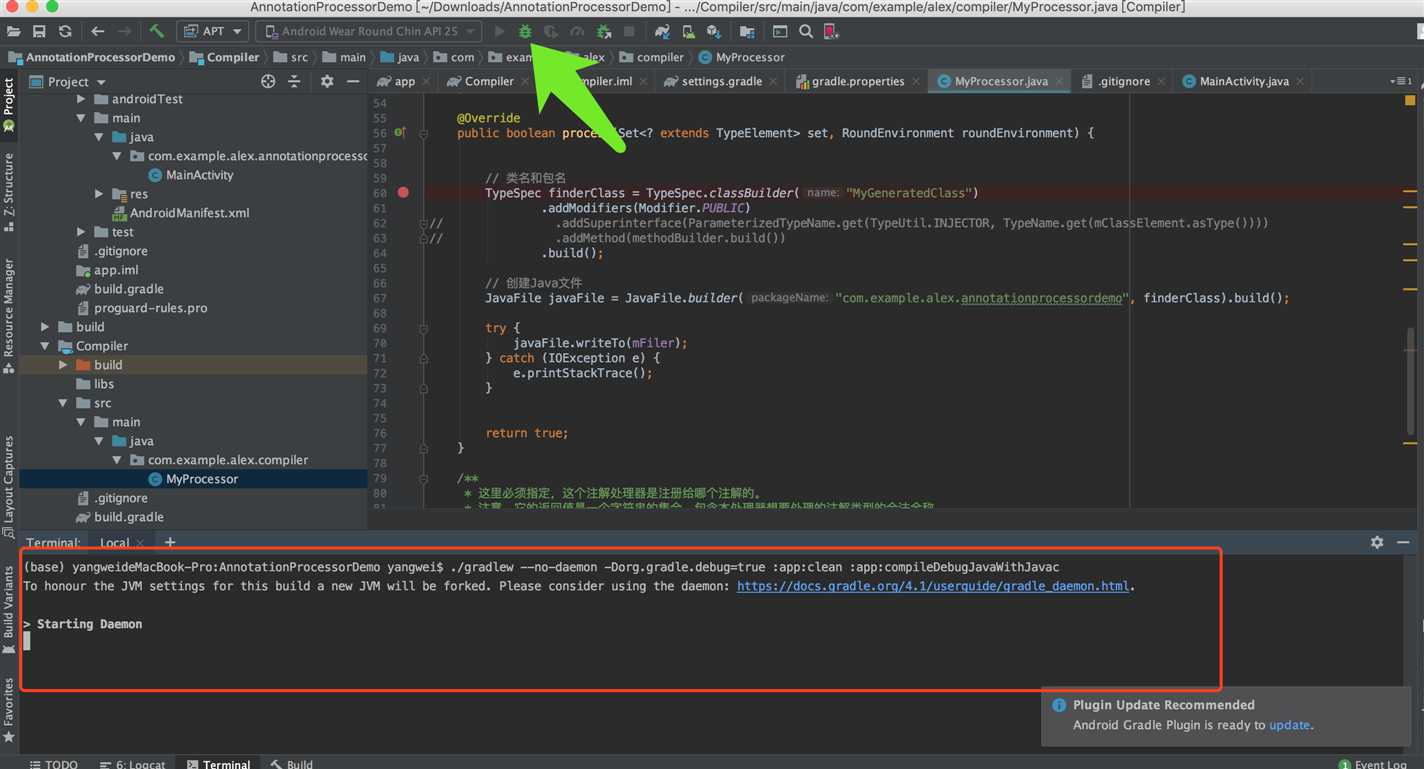Open the Build Variants side panel
The image size is (1424, 769).
click(x=9, y=609)
